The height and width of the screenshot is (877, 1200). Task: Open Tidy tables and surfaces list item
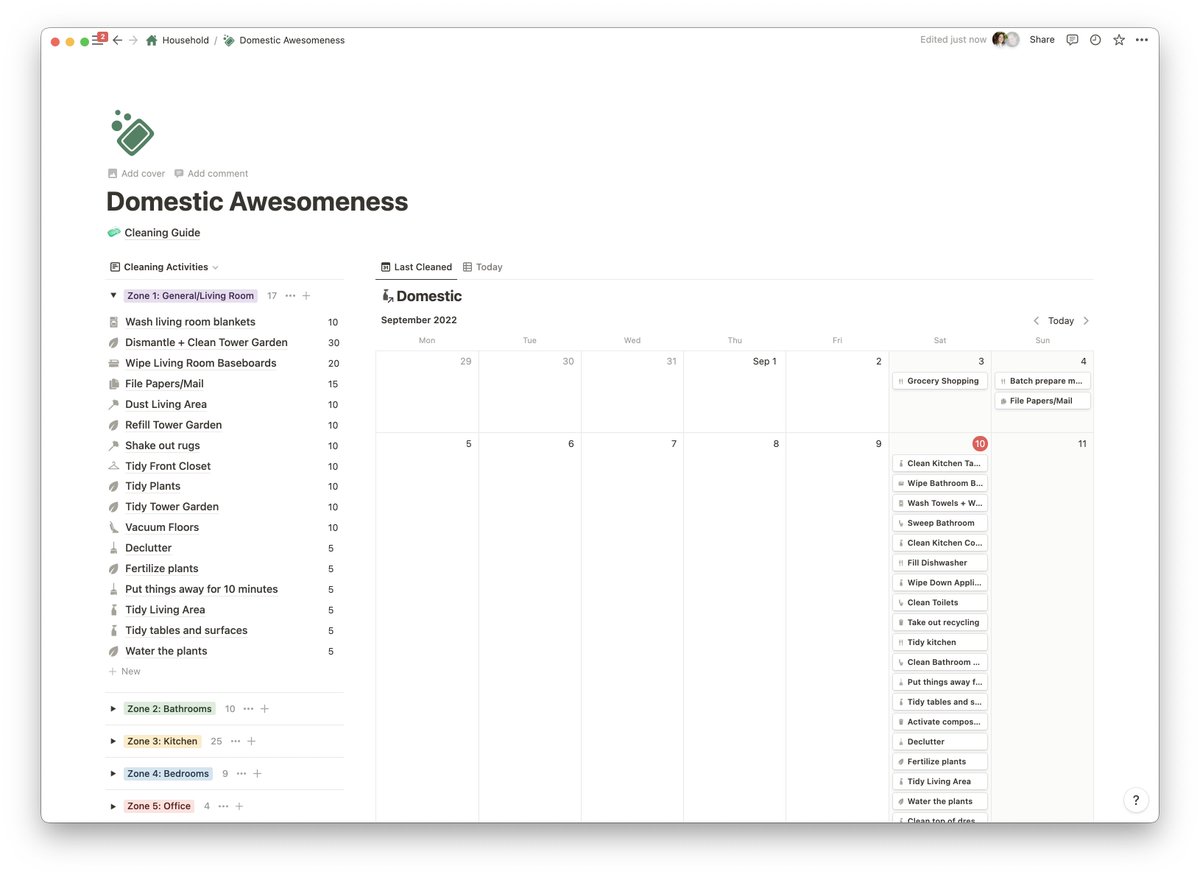[x=186, y=630]
